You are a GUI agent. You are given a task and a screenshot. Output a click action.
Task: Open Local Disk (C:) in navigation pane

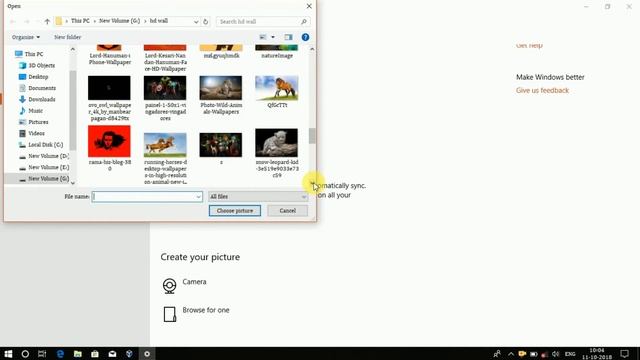(45, 145)
